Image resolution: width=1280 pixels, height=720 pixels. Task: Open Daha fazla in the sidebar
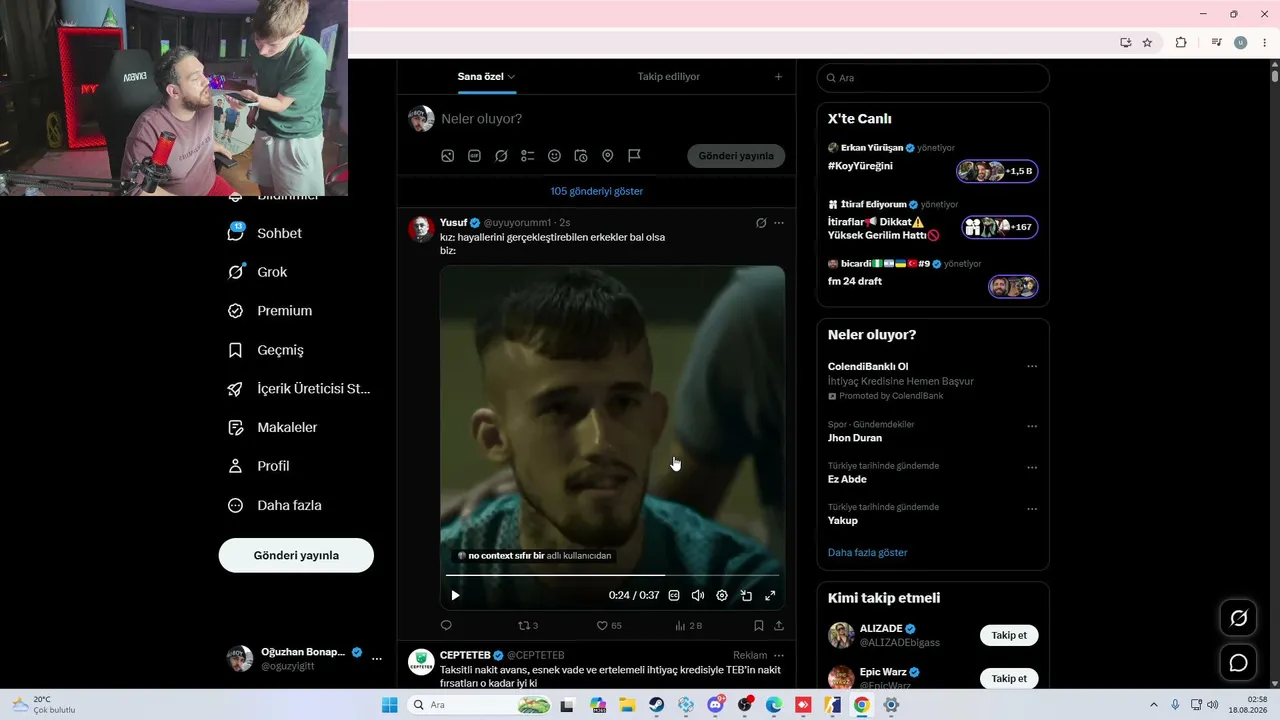(274, 505)
